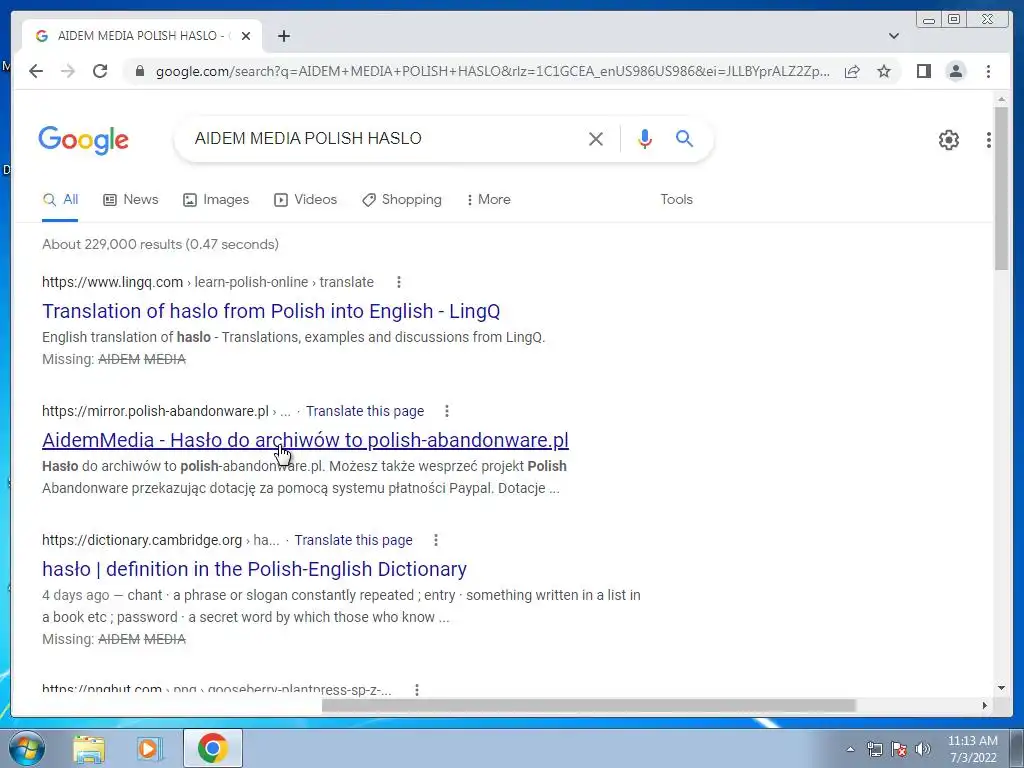Screen dimensions: 1024x768
Task: Click in the Google search input field
Action: click(x=385, y=138)
